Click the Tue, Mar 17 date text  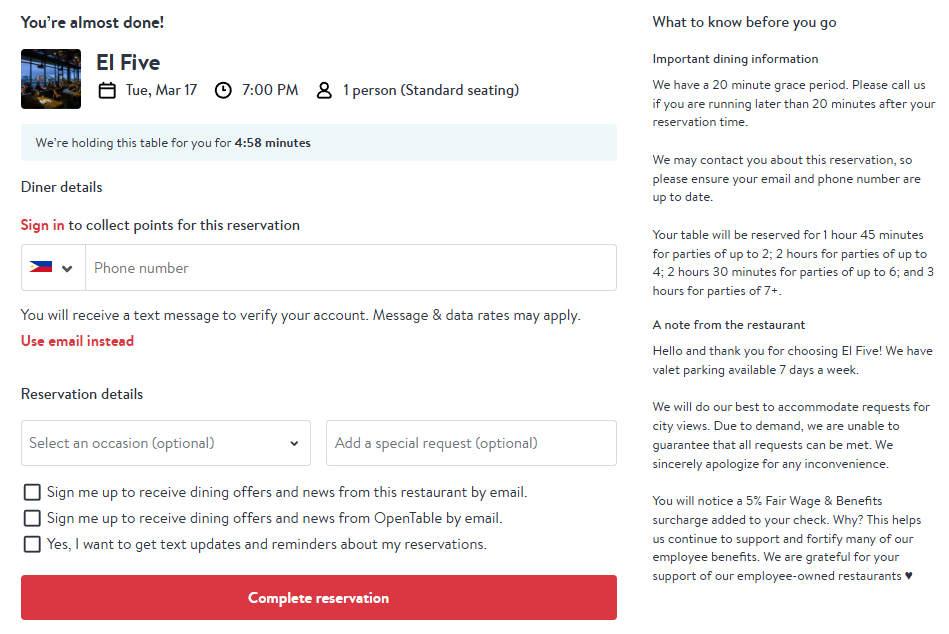pyautogui.click(x=162, y=90)
